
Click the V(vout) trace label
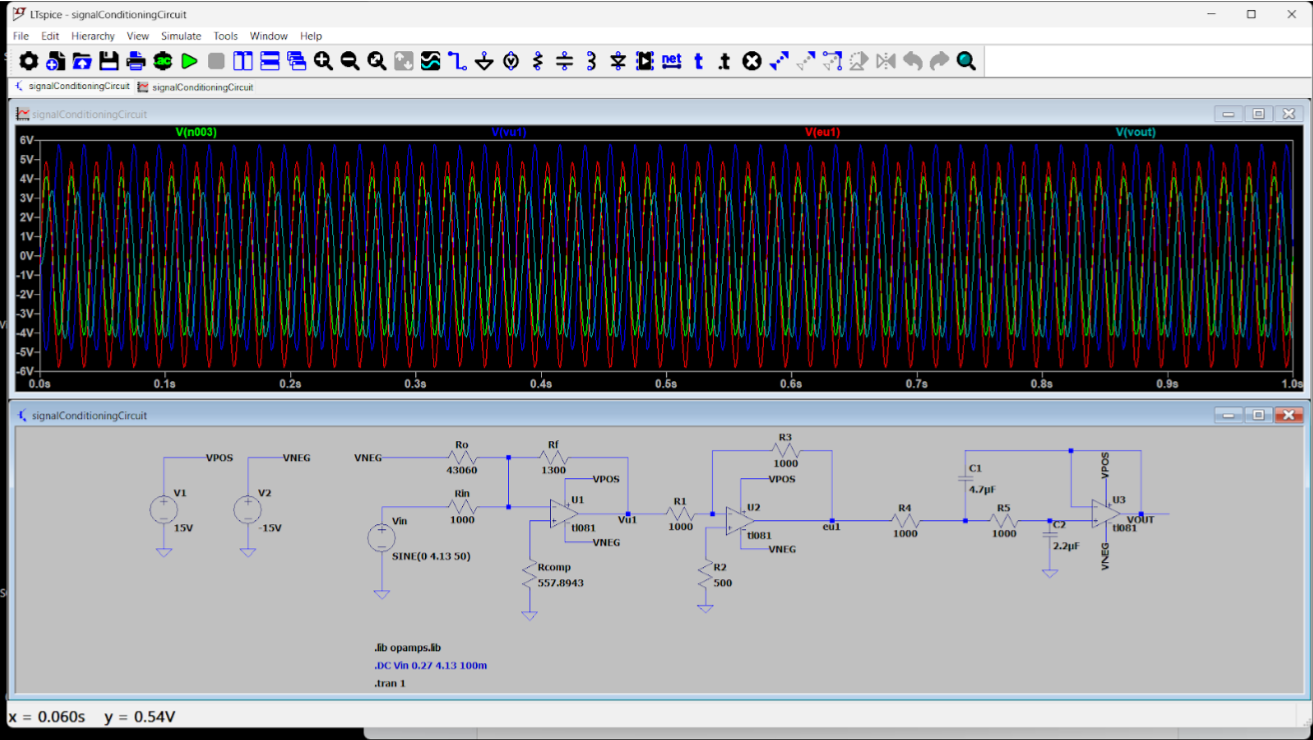coord(1135,132)
